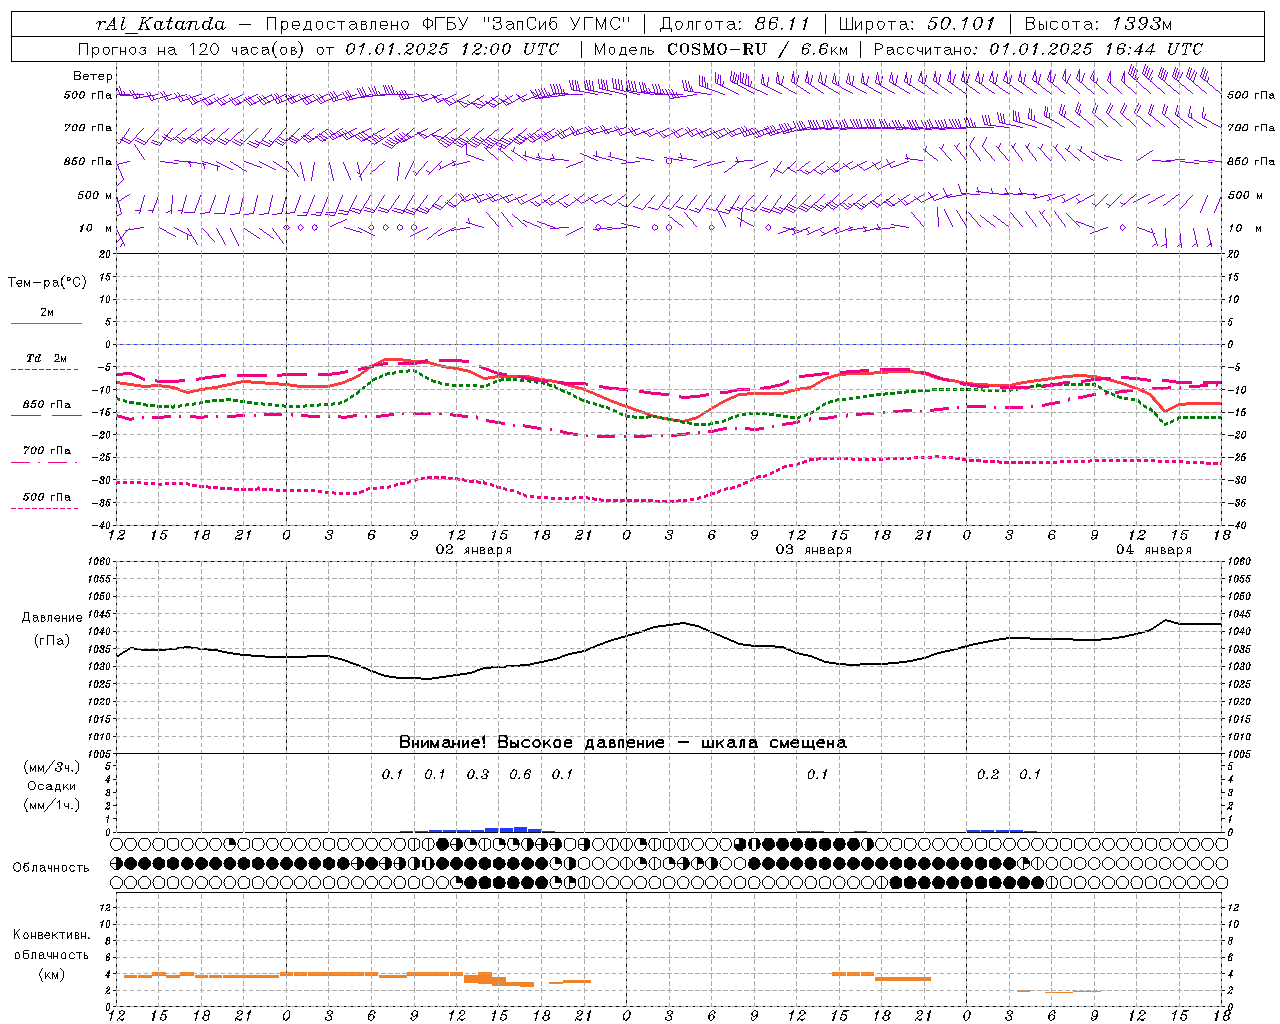
Task: Click the warning Внимание! Высокое давление — шкала смещена
Action: tap(623, 743)
